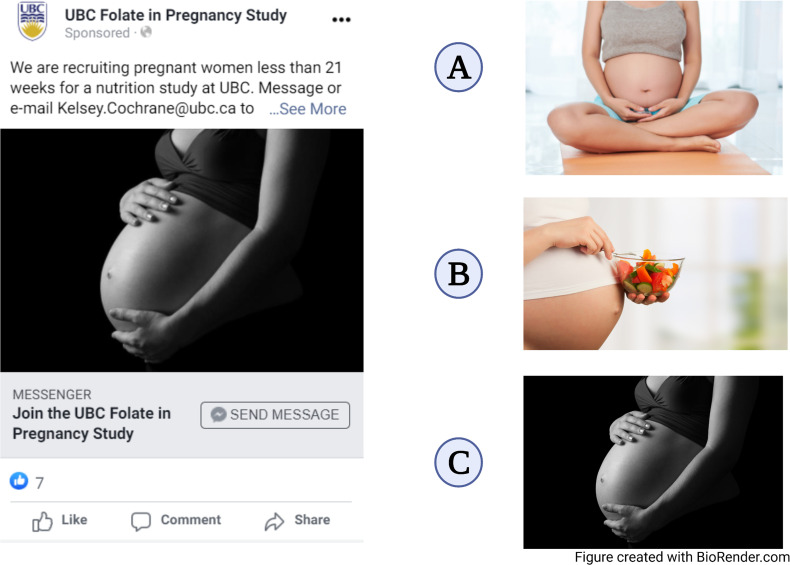Click the thumbs-up outline icon
Screen dimensions: 790x565
[x=42, y=522]
